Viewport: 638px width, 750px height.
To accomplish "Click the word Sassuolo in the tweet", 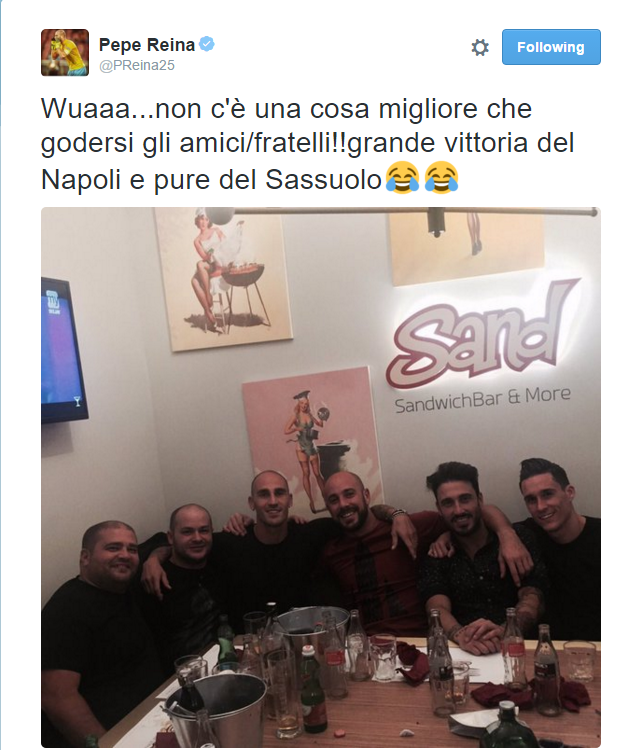I will pyautogui.click(x=324, y=180).
